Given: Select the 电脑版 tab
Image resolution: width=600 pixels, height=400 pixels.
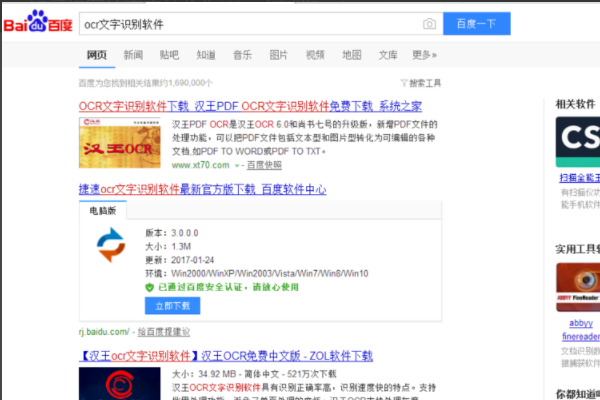Looking at the screenshot, I should point(103,211).
